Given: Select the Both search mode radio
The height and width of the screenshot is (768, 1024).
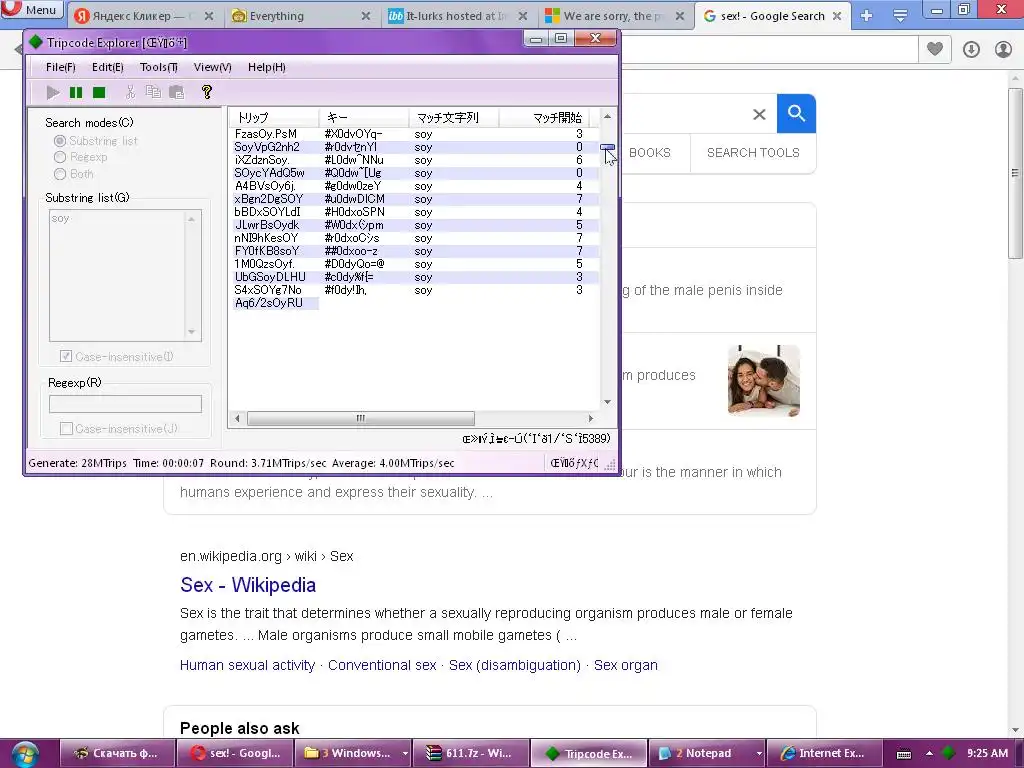Looking at the screenshot, I should coord(60,174).
